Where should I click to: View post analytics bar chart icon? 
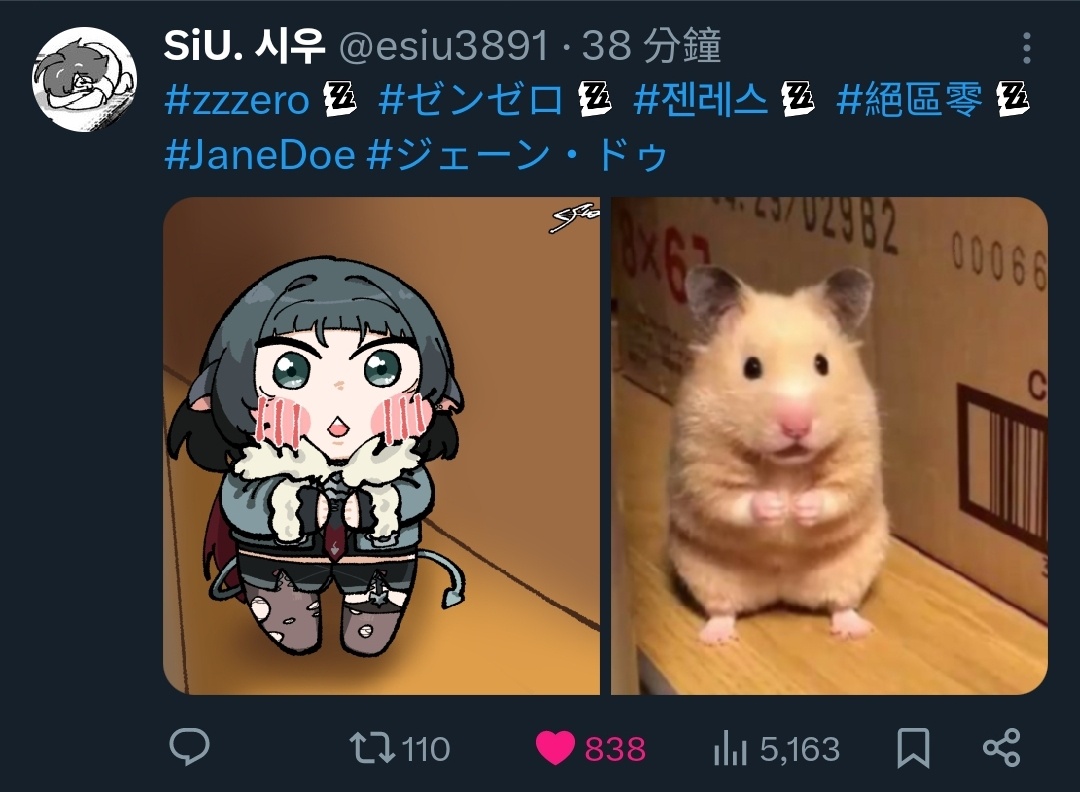coord(731,748)
